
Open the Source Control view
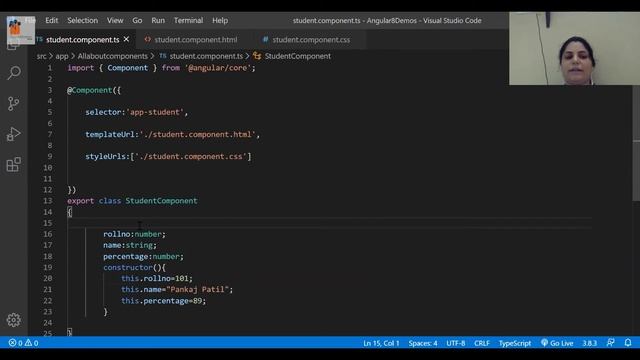pyautogui.click(x=13, y=104)
